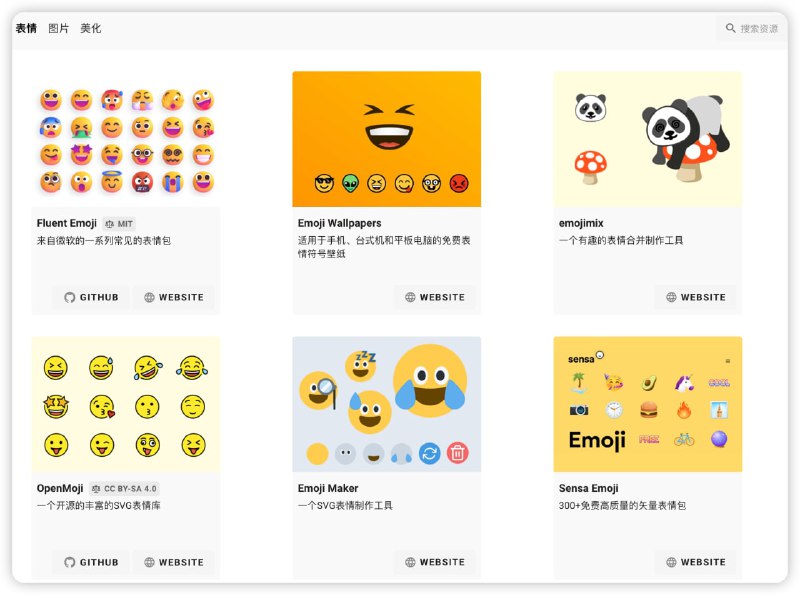
Task: Switch to the 表情 tab
Action: click(26, 29)
